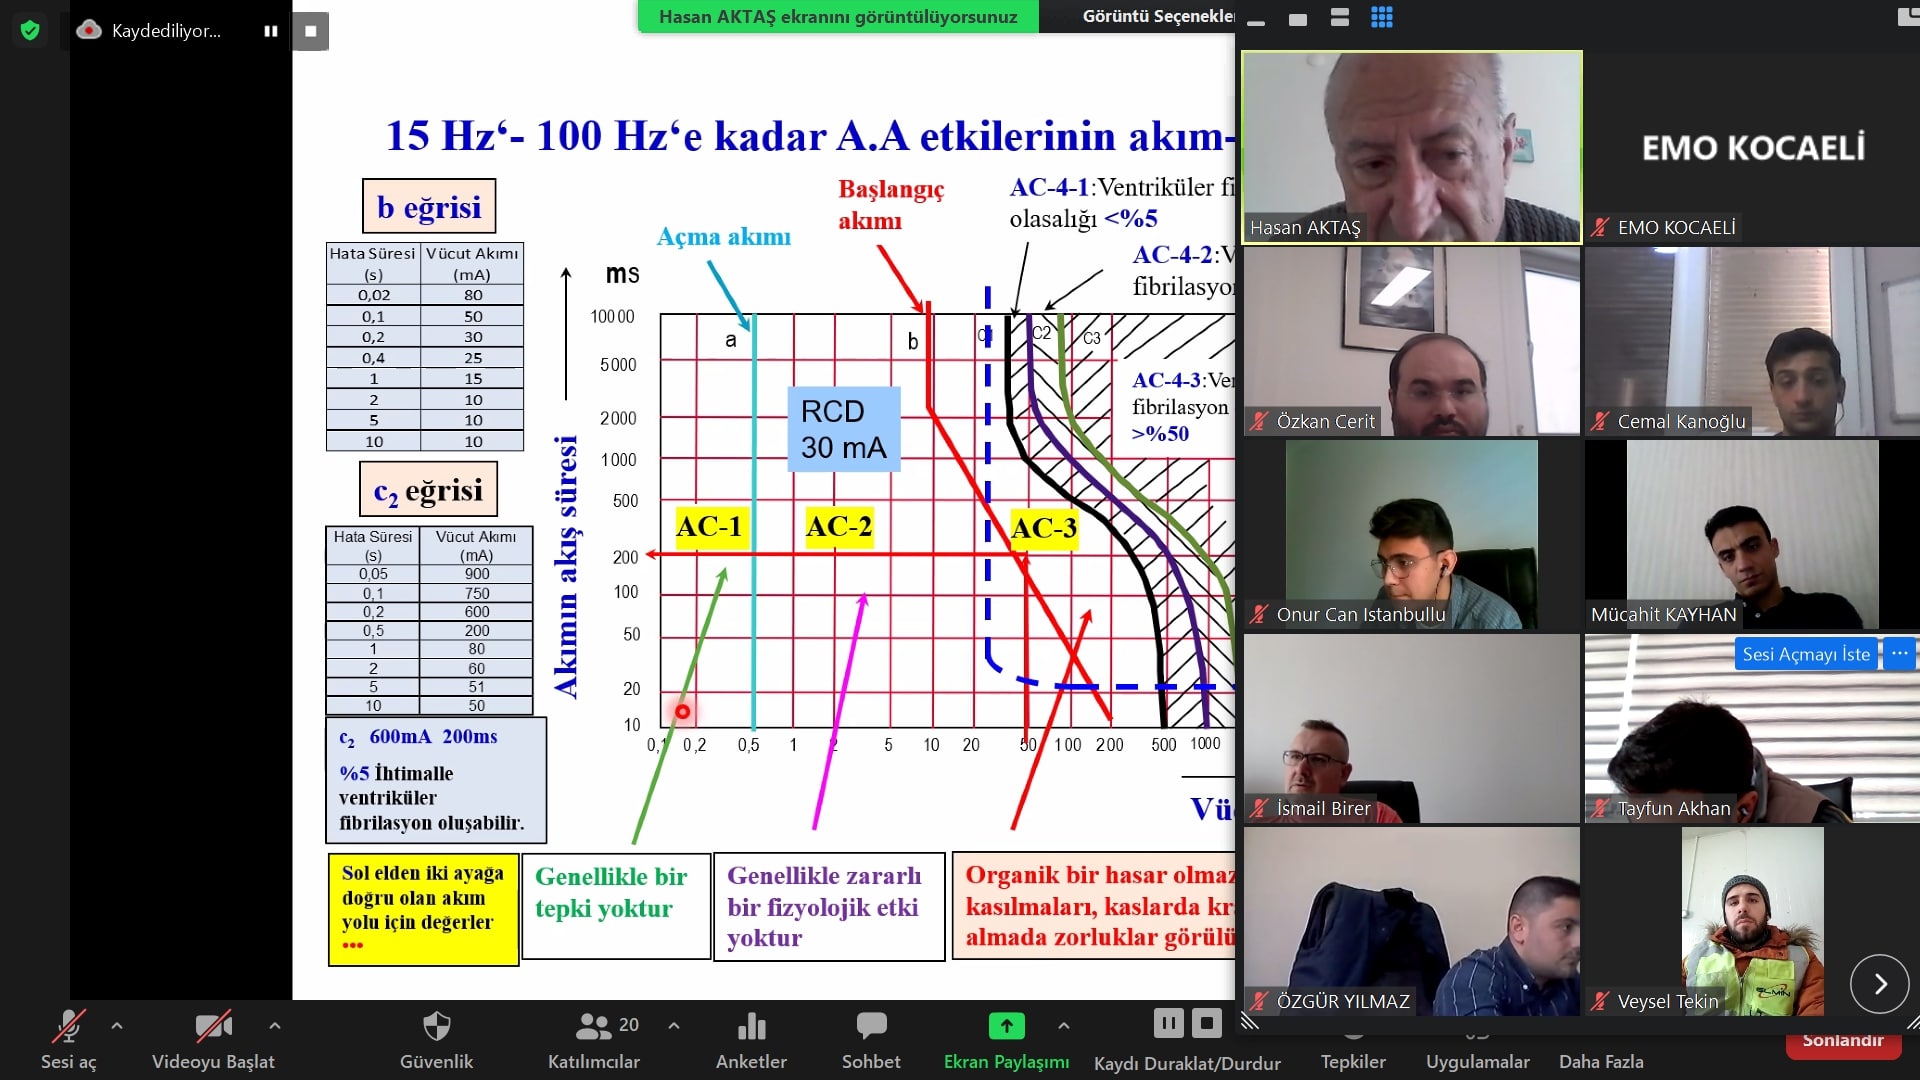Stop recording in bottom toolbar
The height and width of the screenshot is (1080, 1920).
pos(1208,1023)
